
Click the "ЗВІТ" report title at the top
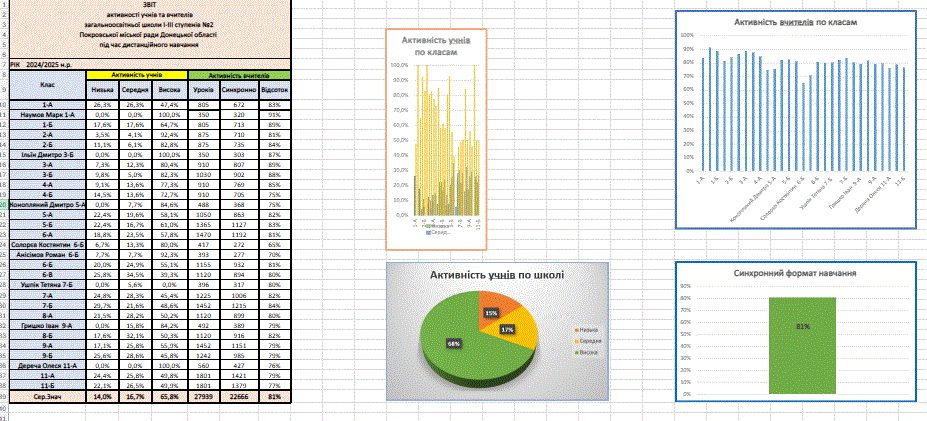pyautogui.click(x=150, y=5)
